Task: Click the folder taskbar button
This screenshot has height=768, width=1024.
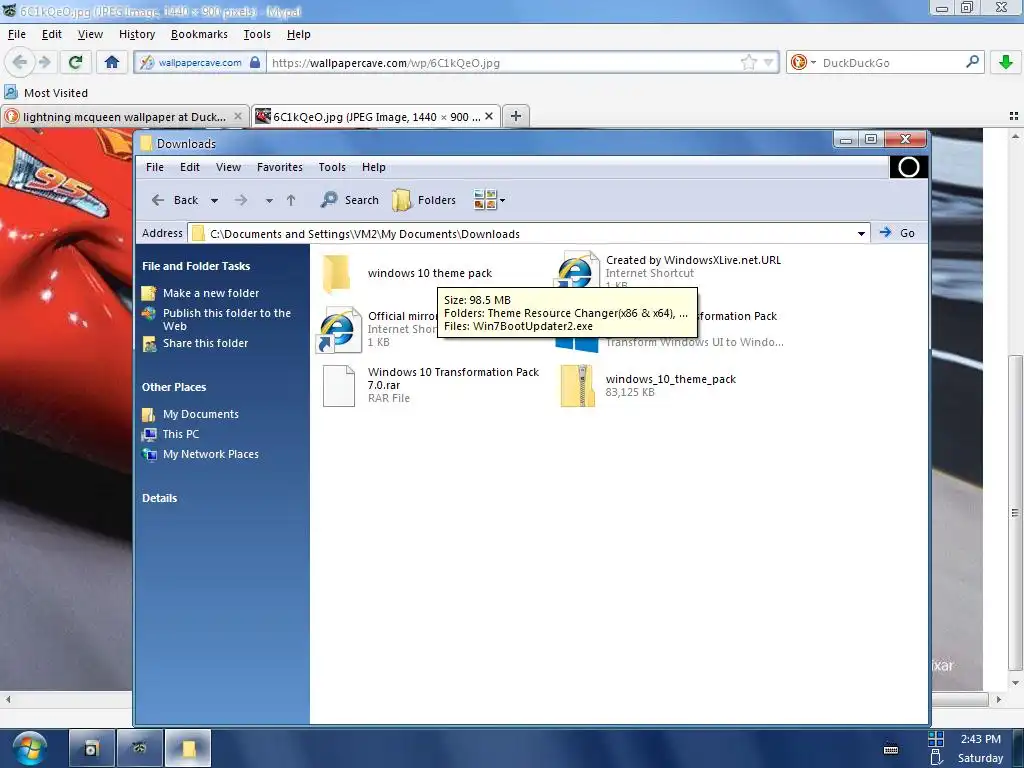Action: 188,748
